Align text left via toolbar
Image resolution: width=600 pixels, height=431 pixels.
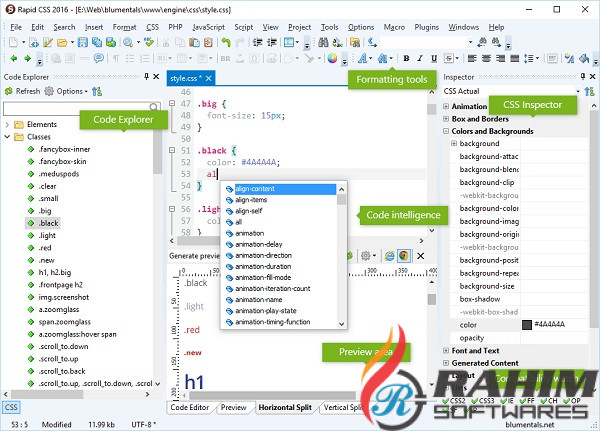point(472,58)
